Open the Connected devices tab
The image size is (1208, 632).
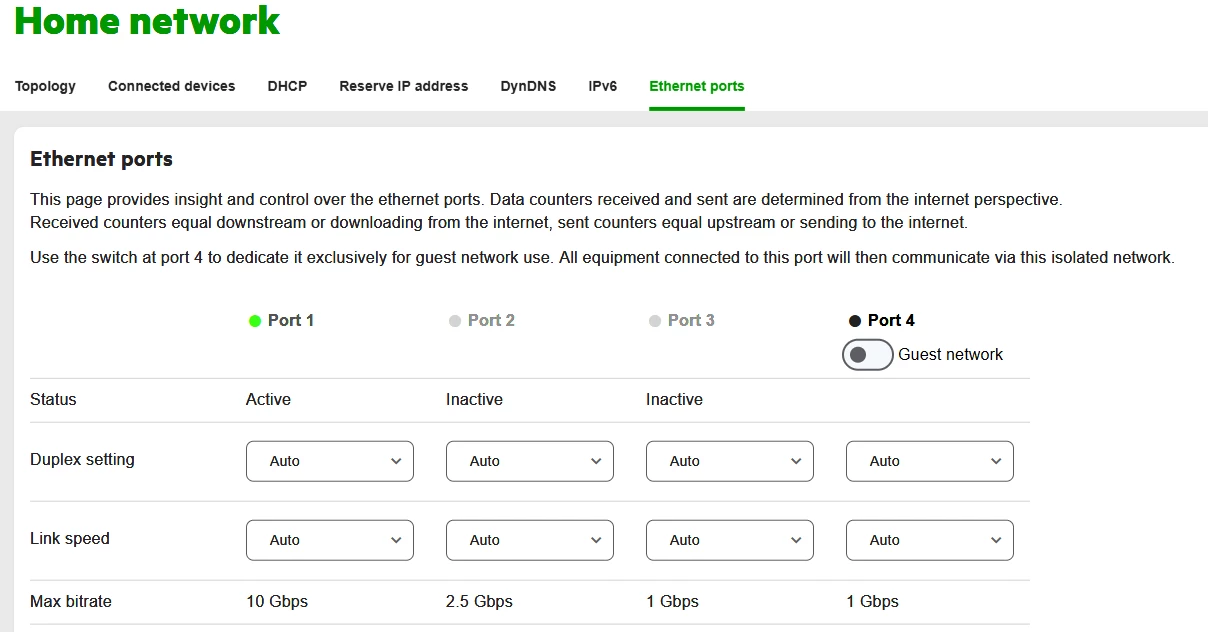click(171, 86)
